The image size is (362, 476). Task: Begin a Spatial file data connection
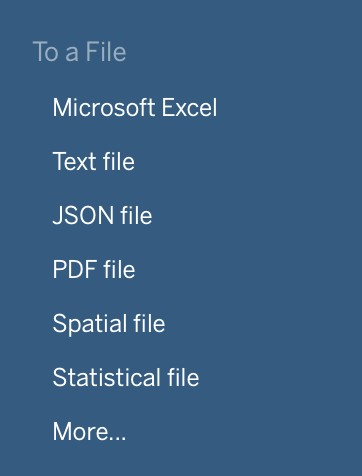coord(109,323)
